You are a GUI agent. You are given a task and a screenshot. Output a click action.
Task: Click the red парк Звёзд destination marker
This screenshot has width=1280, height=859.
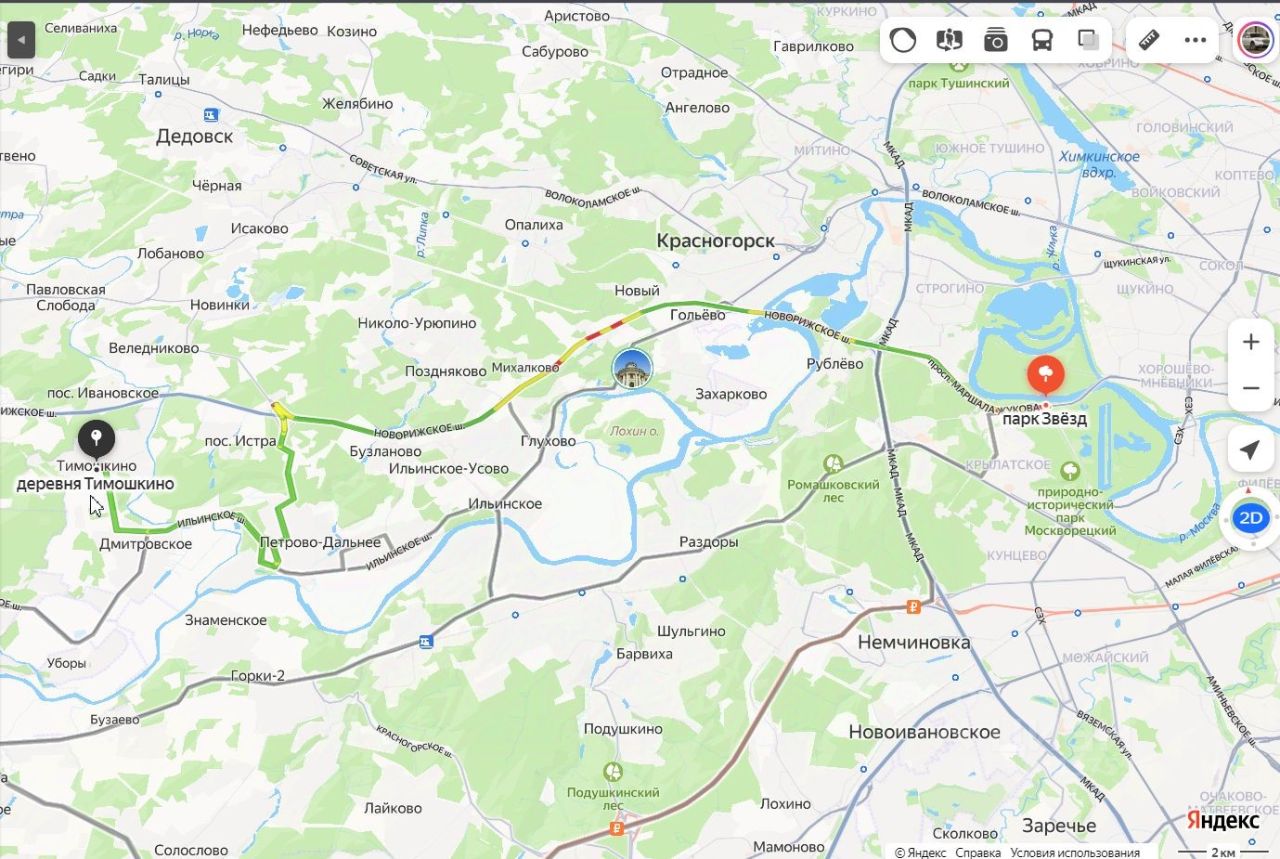pyautogui.click(x=1046, y=377)
